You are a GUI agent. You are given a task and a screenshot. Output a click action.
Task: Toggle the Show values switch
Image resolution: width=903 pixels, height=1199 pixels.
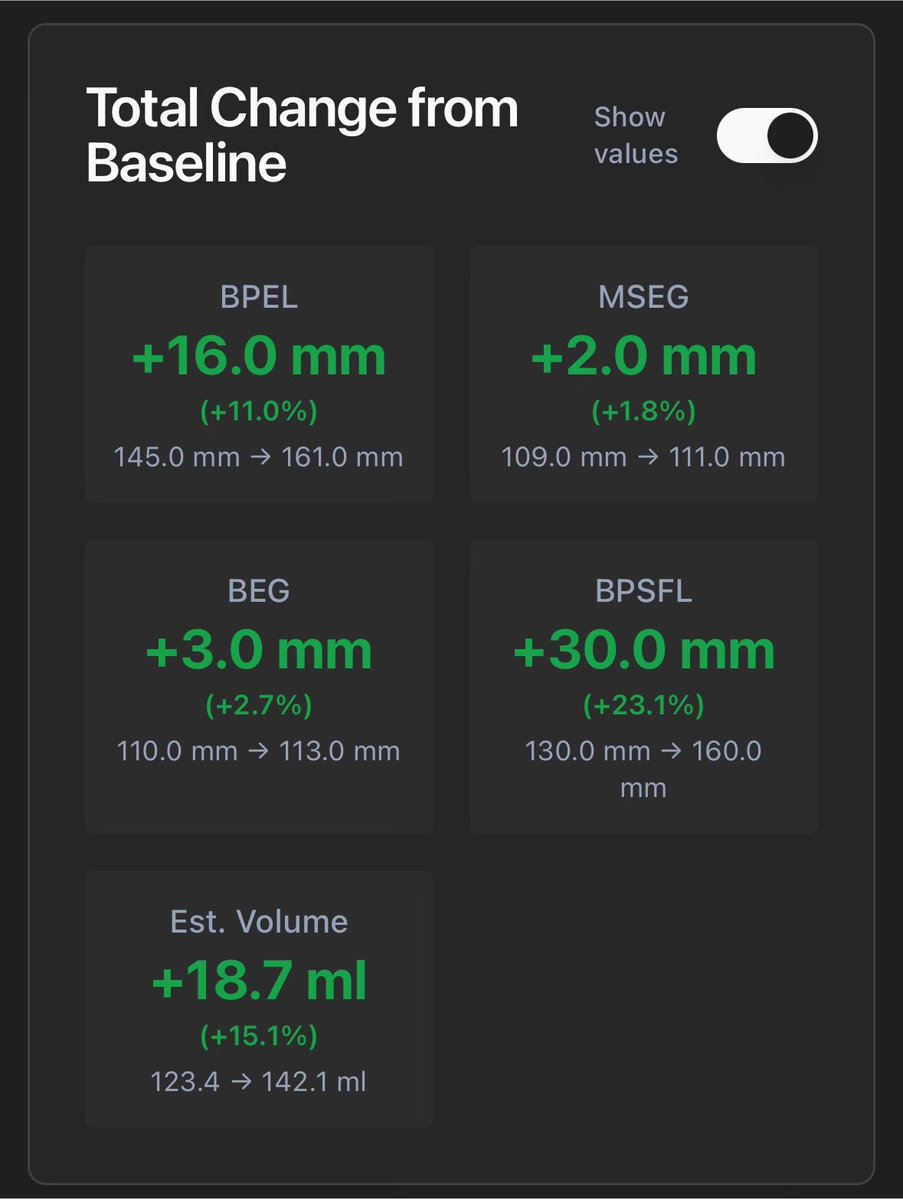click(767, 135)
